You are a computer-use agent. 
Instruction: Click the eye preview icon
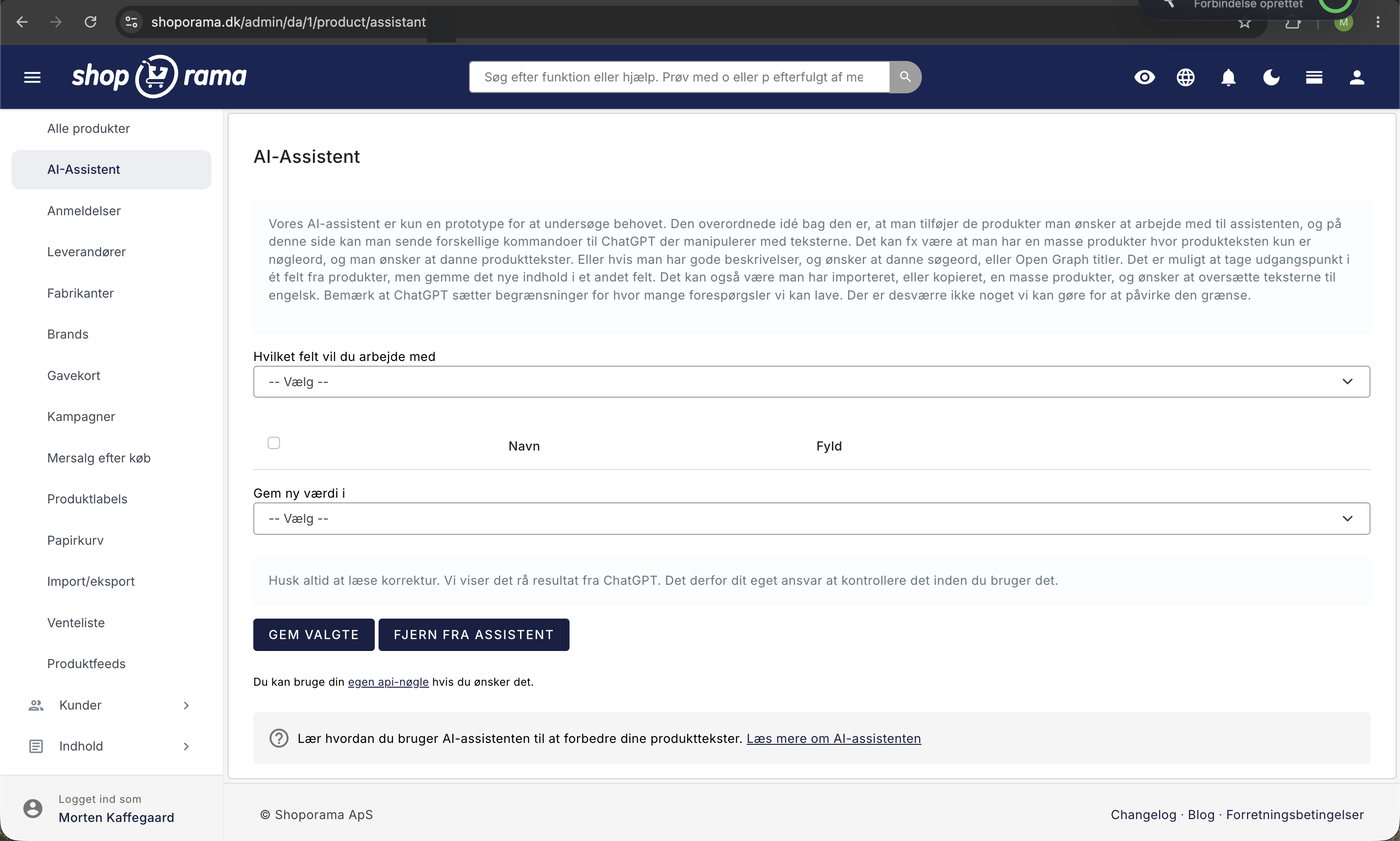pos(1145,77)
